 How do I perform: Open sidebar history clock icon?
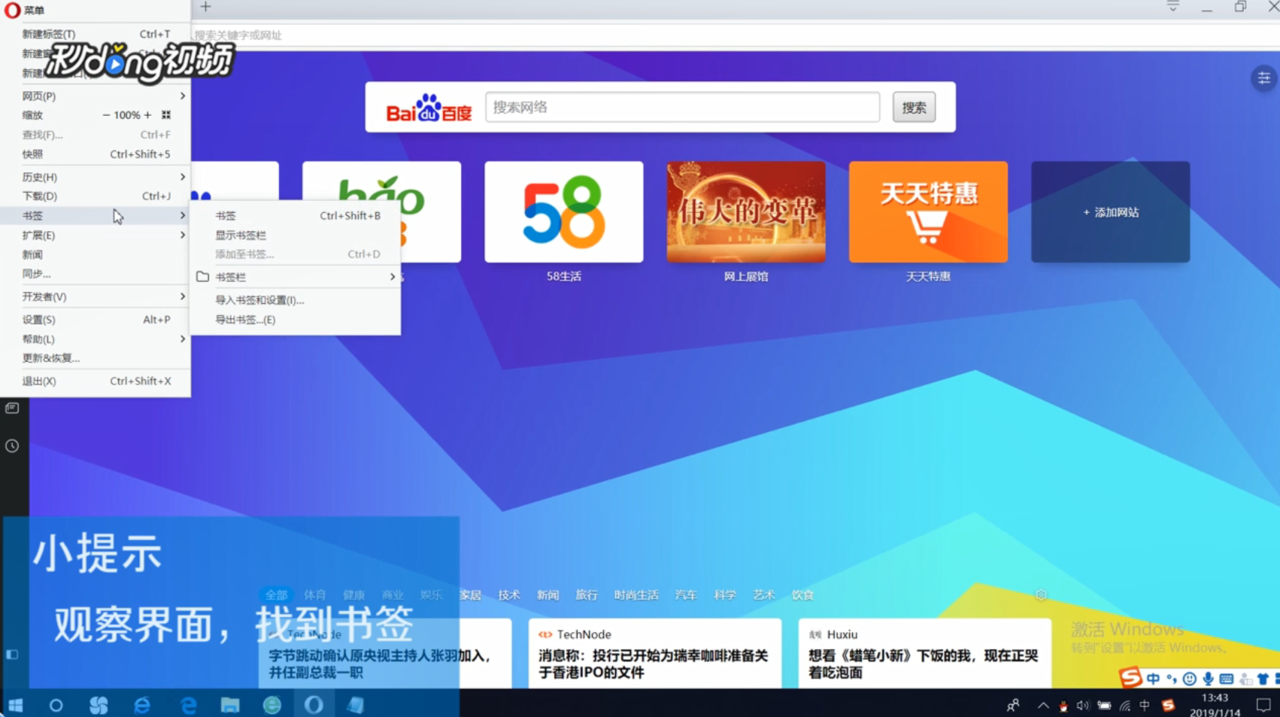(x=12, y=446)
